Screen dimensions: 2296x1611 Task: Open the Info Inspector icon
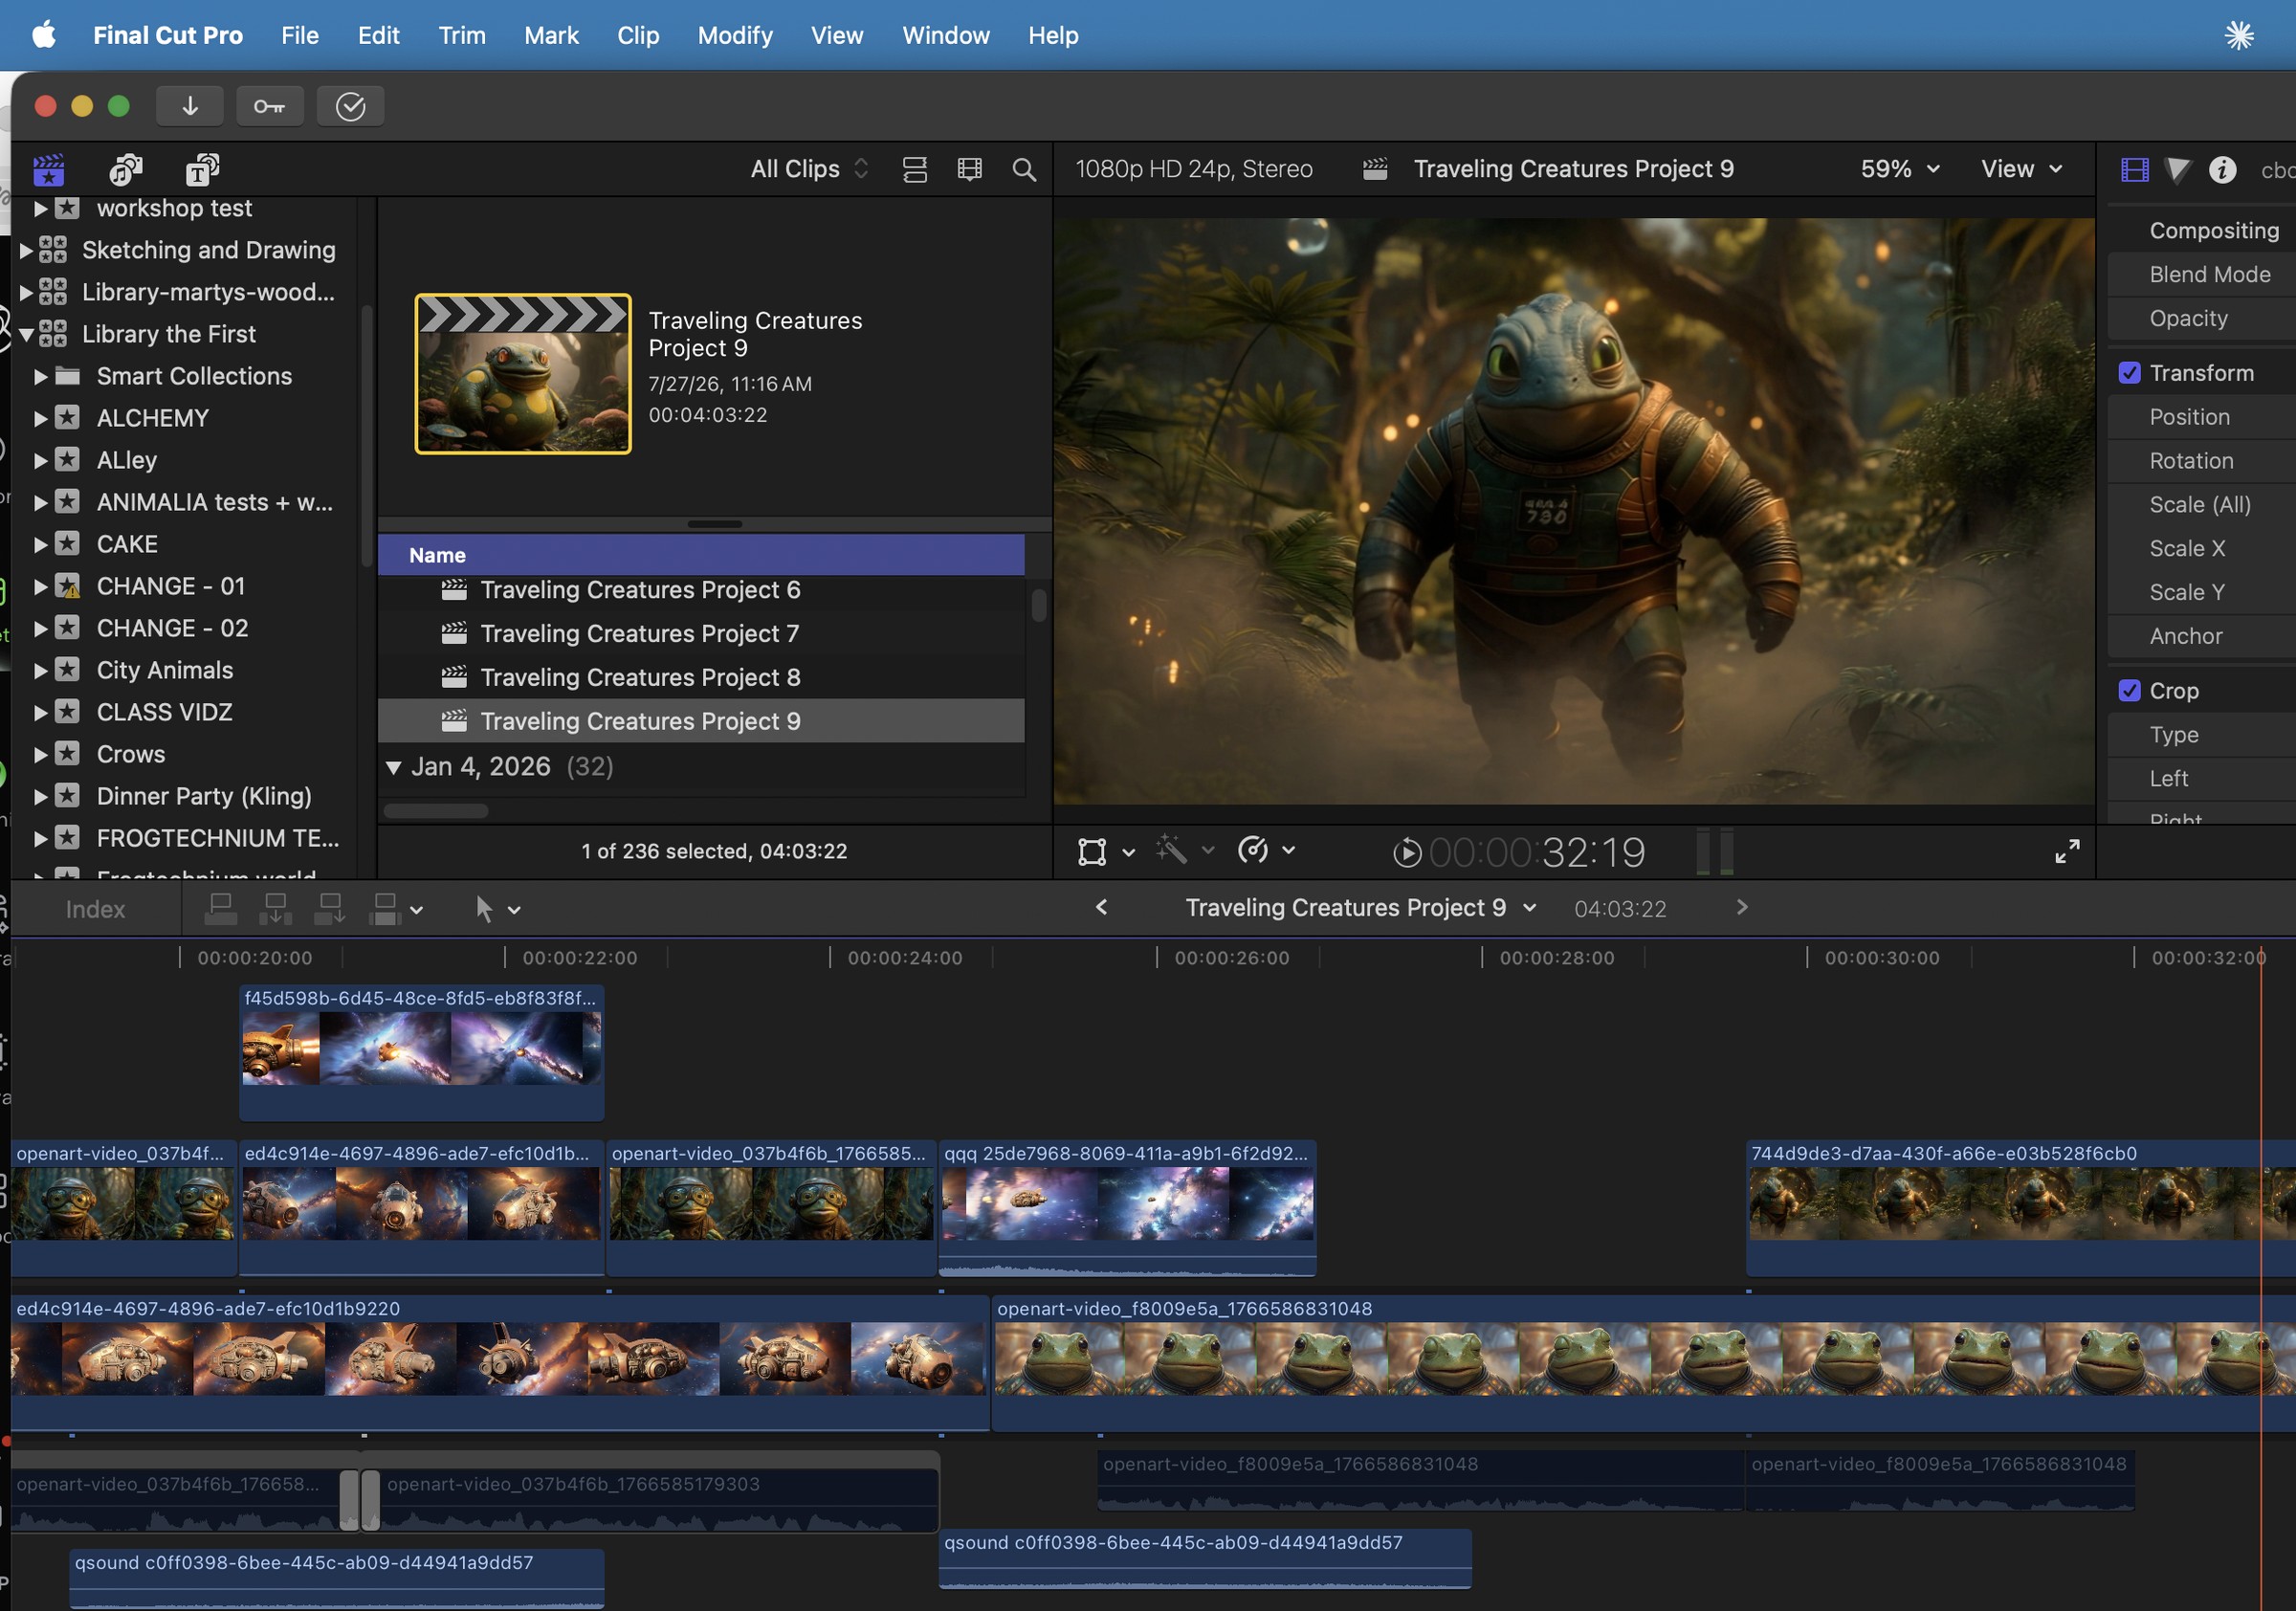(2222, 170)
